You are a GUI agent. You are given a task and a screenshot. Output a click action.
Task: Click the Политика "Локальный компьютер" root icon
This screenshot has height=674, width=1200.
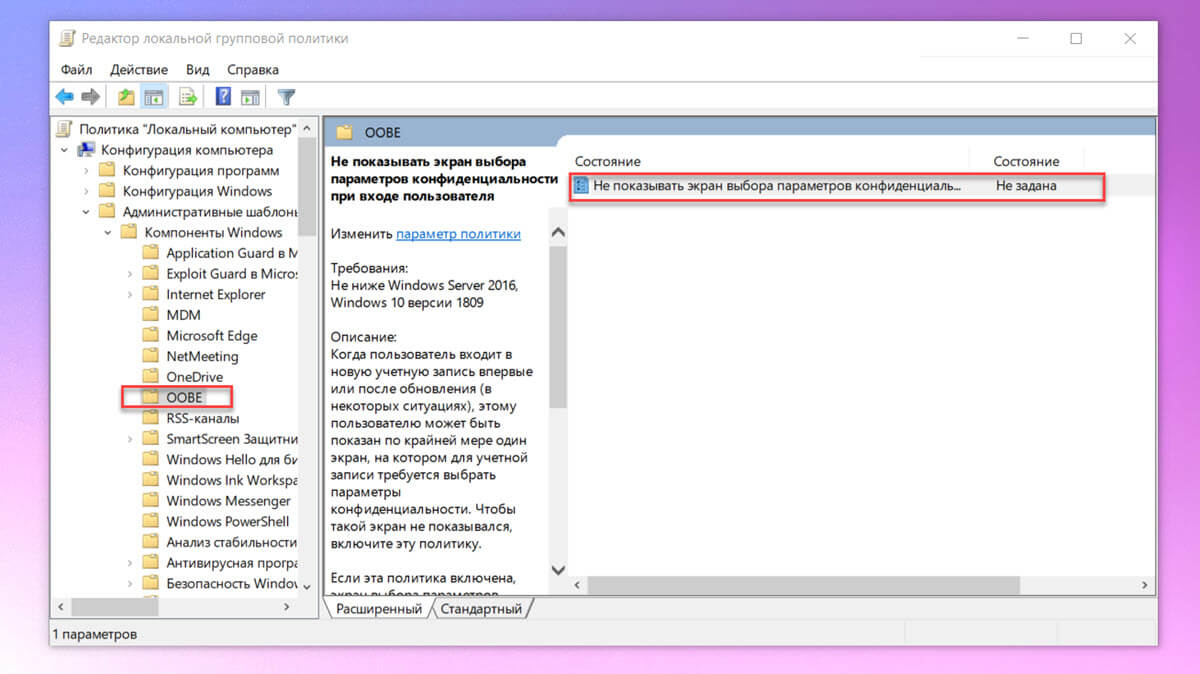click(65, 129)
